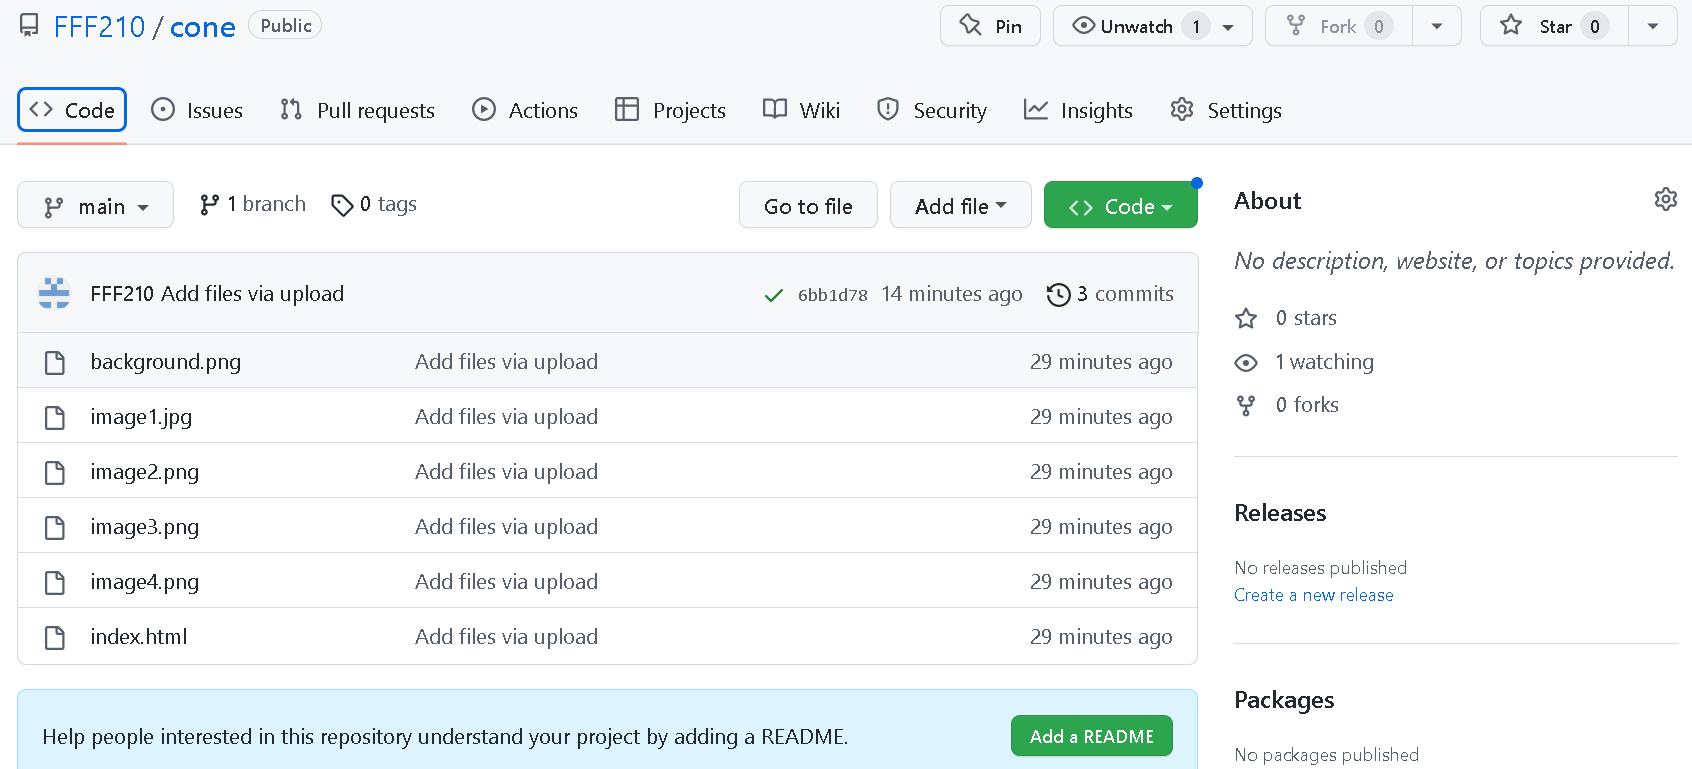Star the cone repository

click(x=1554, y=26)
